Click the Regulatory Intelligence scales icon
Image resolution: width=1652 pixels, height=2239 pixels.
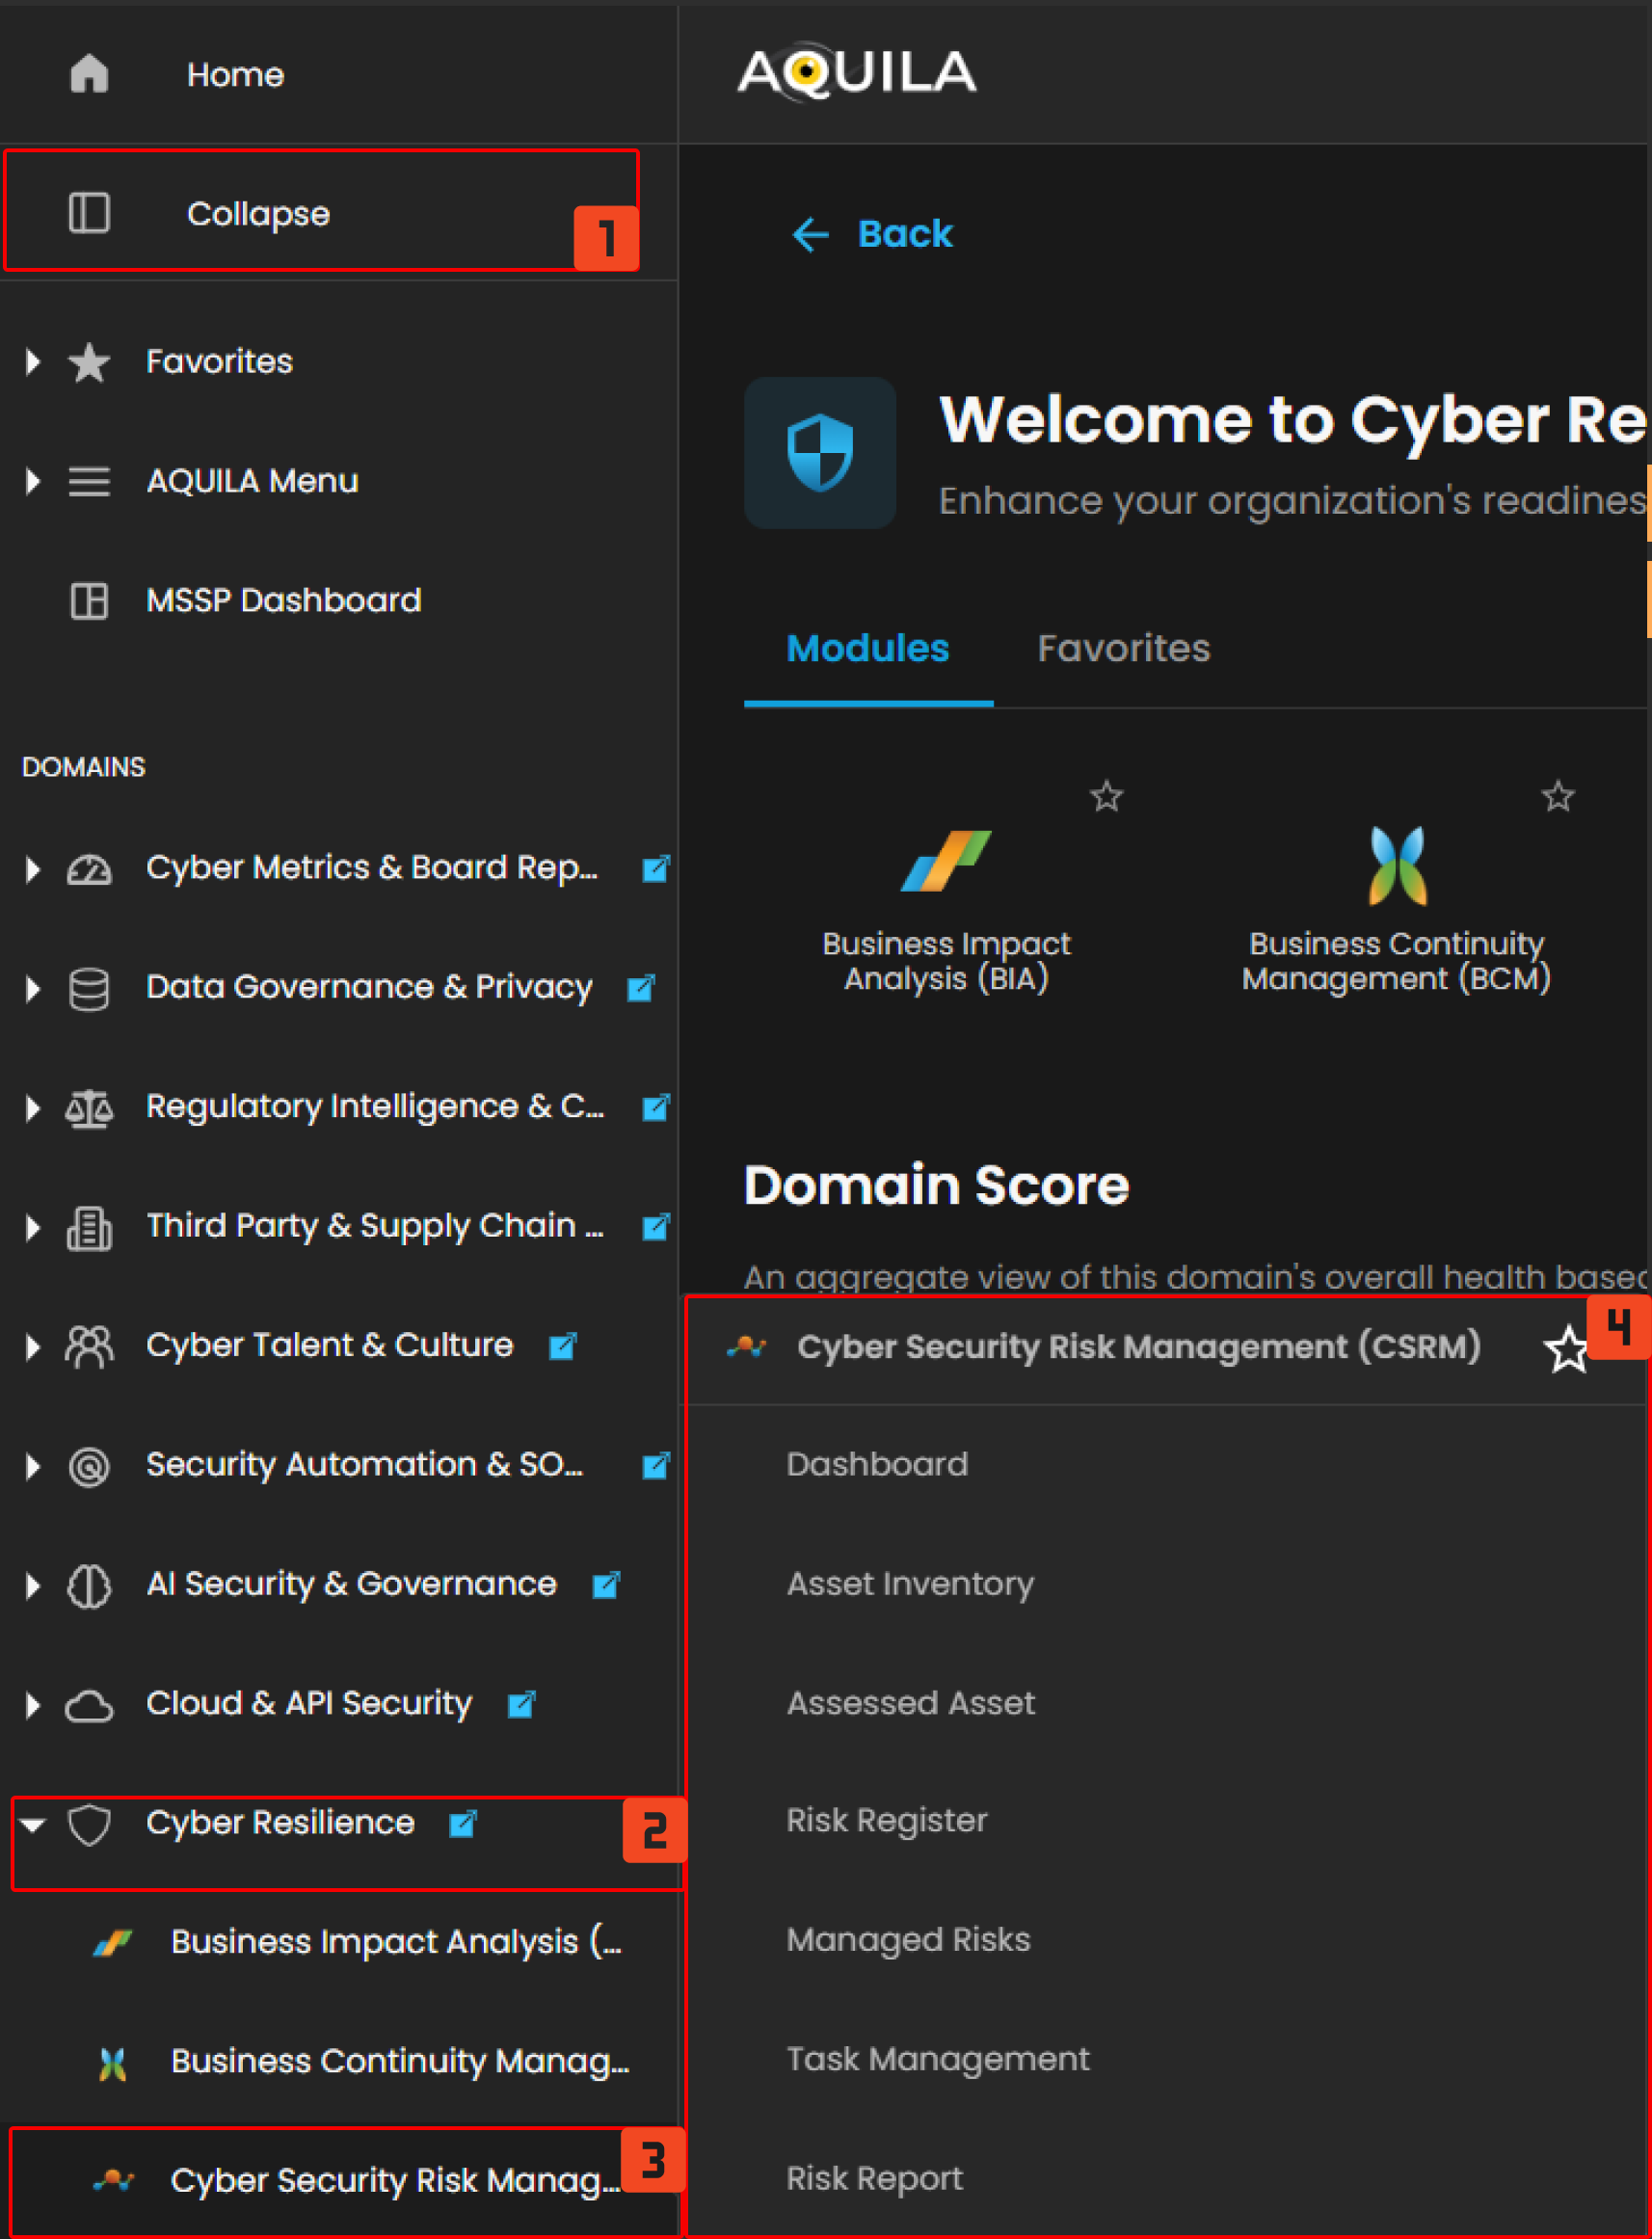pos(89,1108)
